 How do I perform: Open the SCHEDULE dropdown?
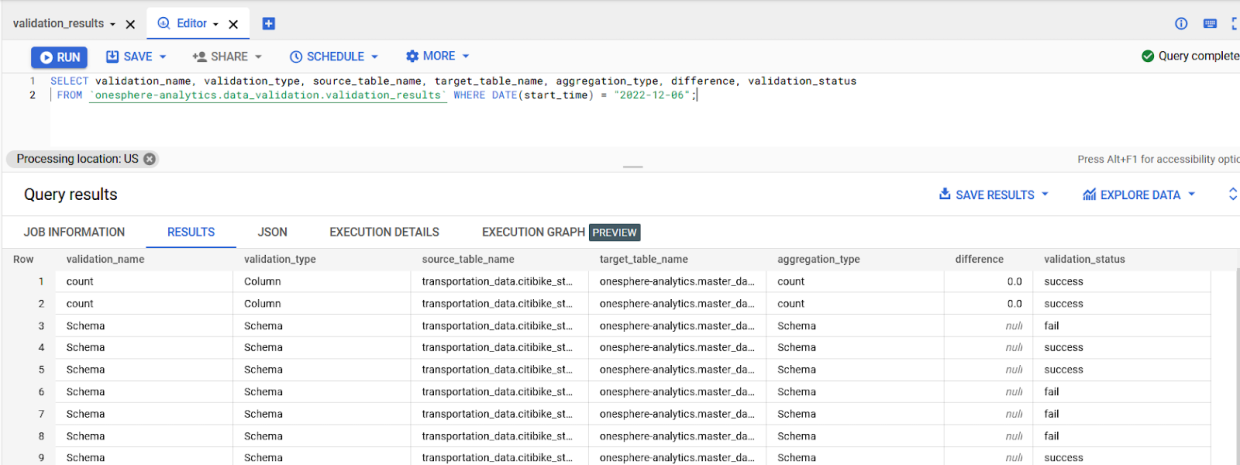334,57
